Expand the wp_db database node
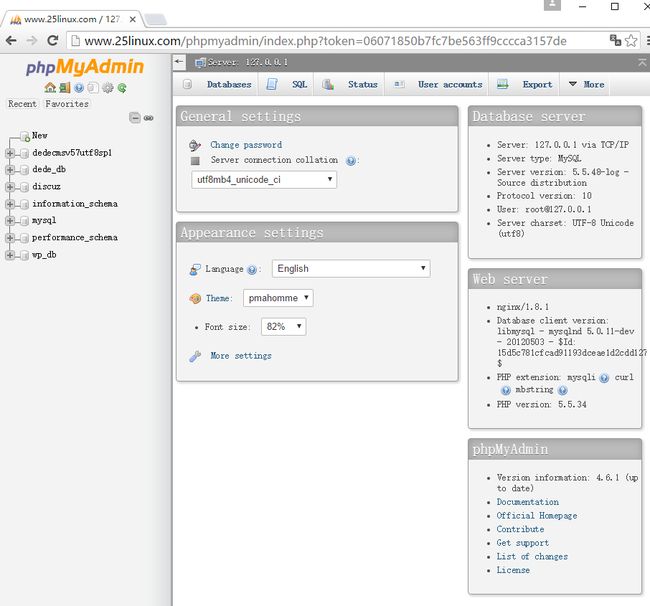This screenshot has width=650, height=606. pyautogui.click(x=10, y=255)
